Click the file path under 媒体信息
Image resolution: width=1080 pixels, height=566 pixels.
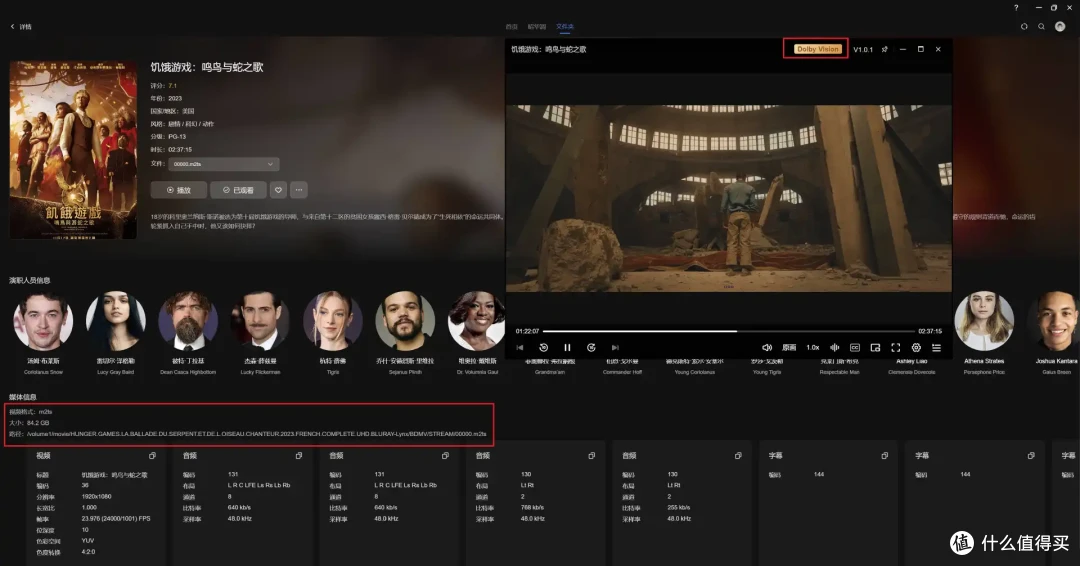pos(256,434)
